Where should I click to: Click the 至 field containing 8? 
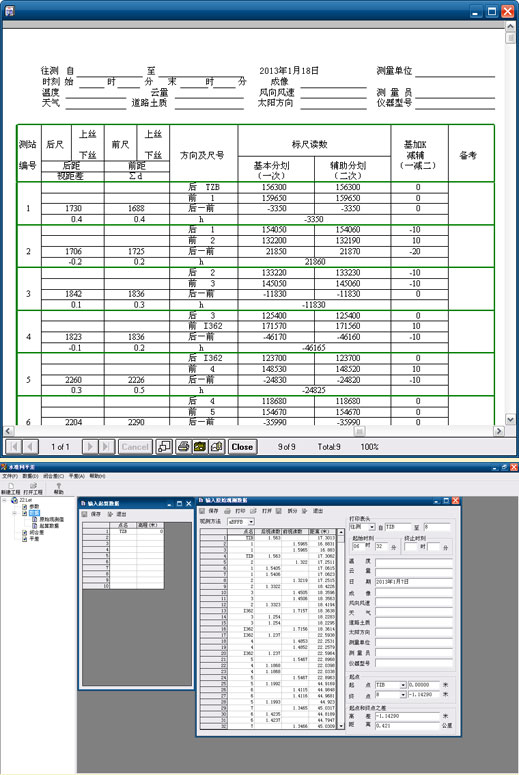click(437, 527)
